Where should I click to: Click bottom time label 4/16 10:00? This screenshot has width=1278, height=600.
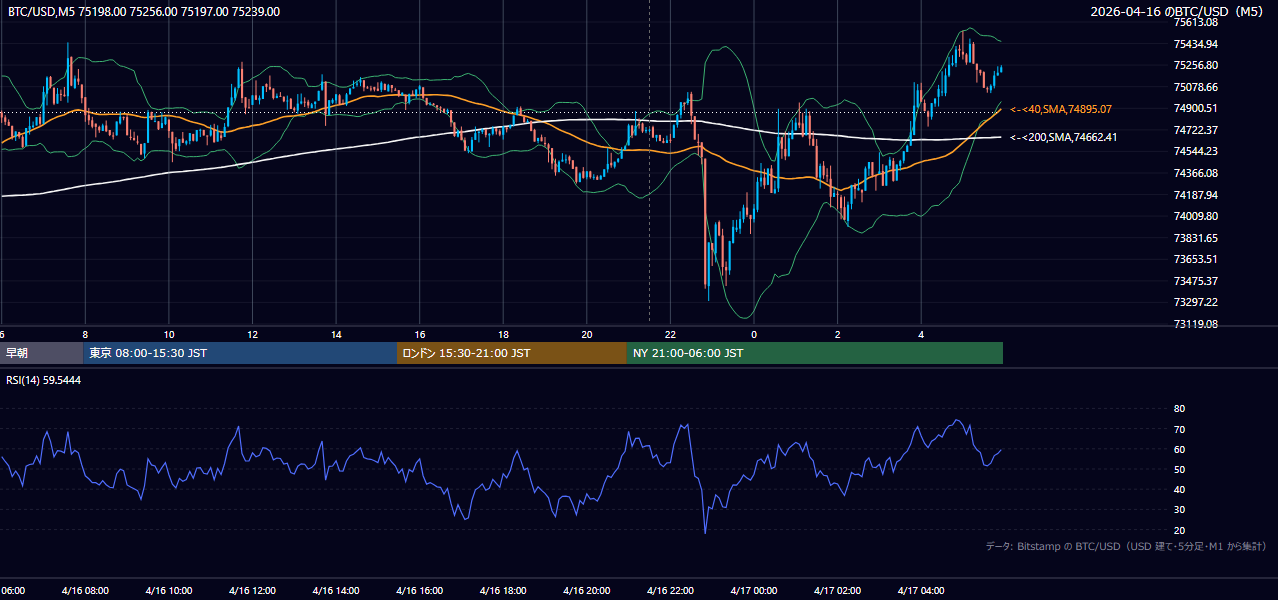pos(168,591)
